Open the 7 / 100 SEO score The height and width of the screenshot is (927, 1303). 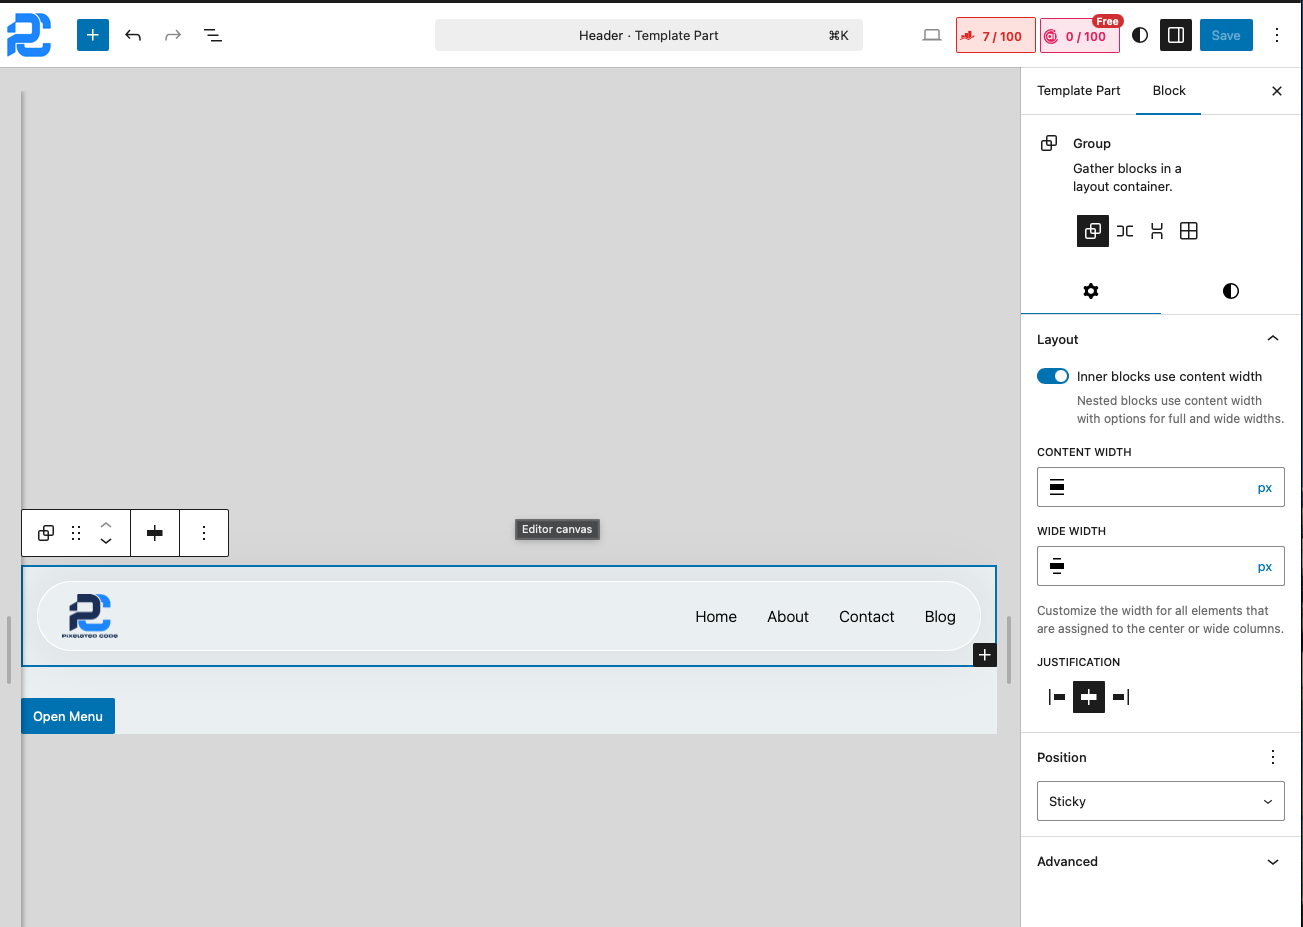pyautogui.click(x=995, y=36)
